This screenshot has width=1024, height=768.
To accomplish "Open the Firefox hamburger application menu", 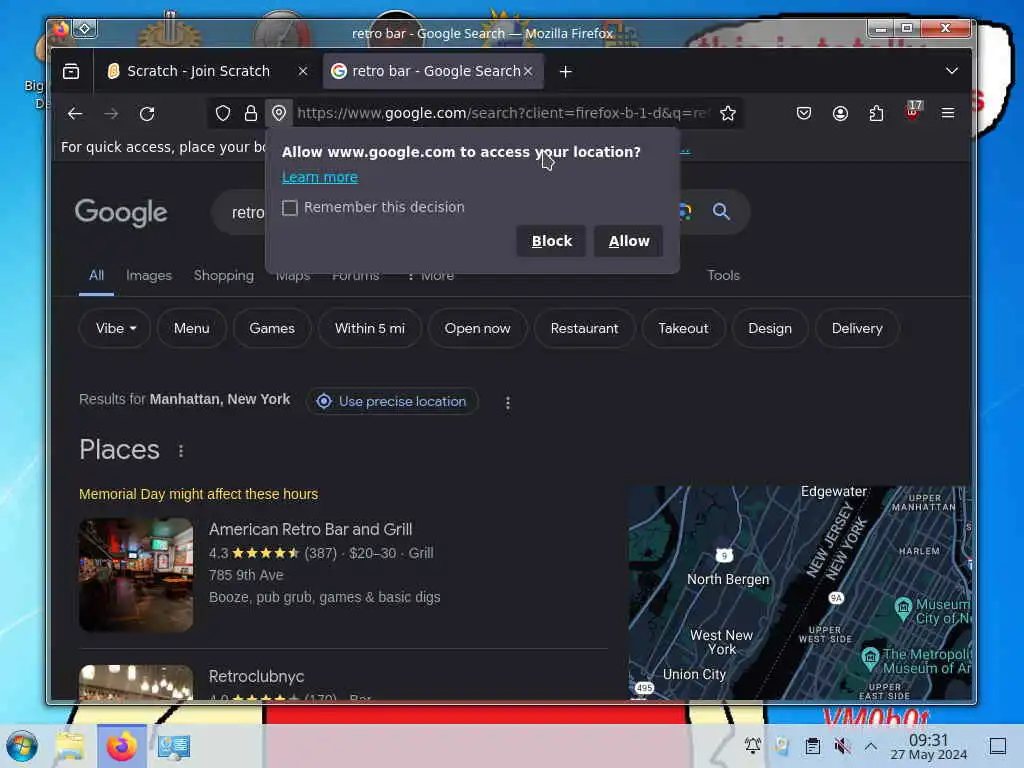I will (948, 114).
